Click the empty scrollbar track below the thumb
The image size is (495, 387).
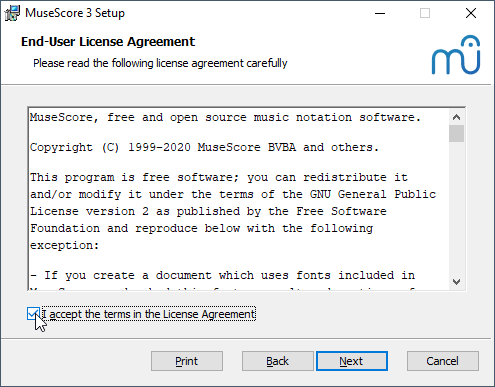[456, 208]
